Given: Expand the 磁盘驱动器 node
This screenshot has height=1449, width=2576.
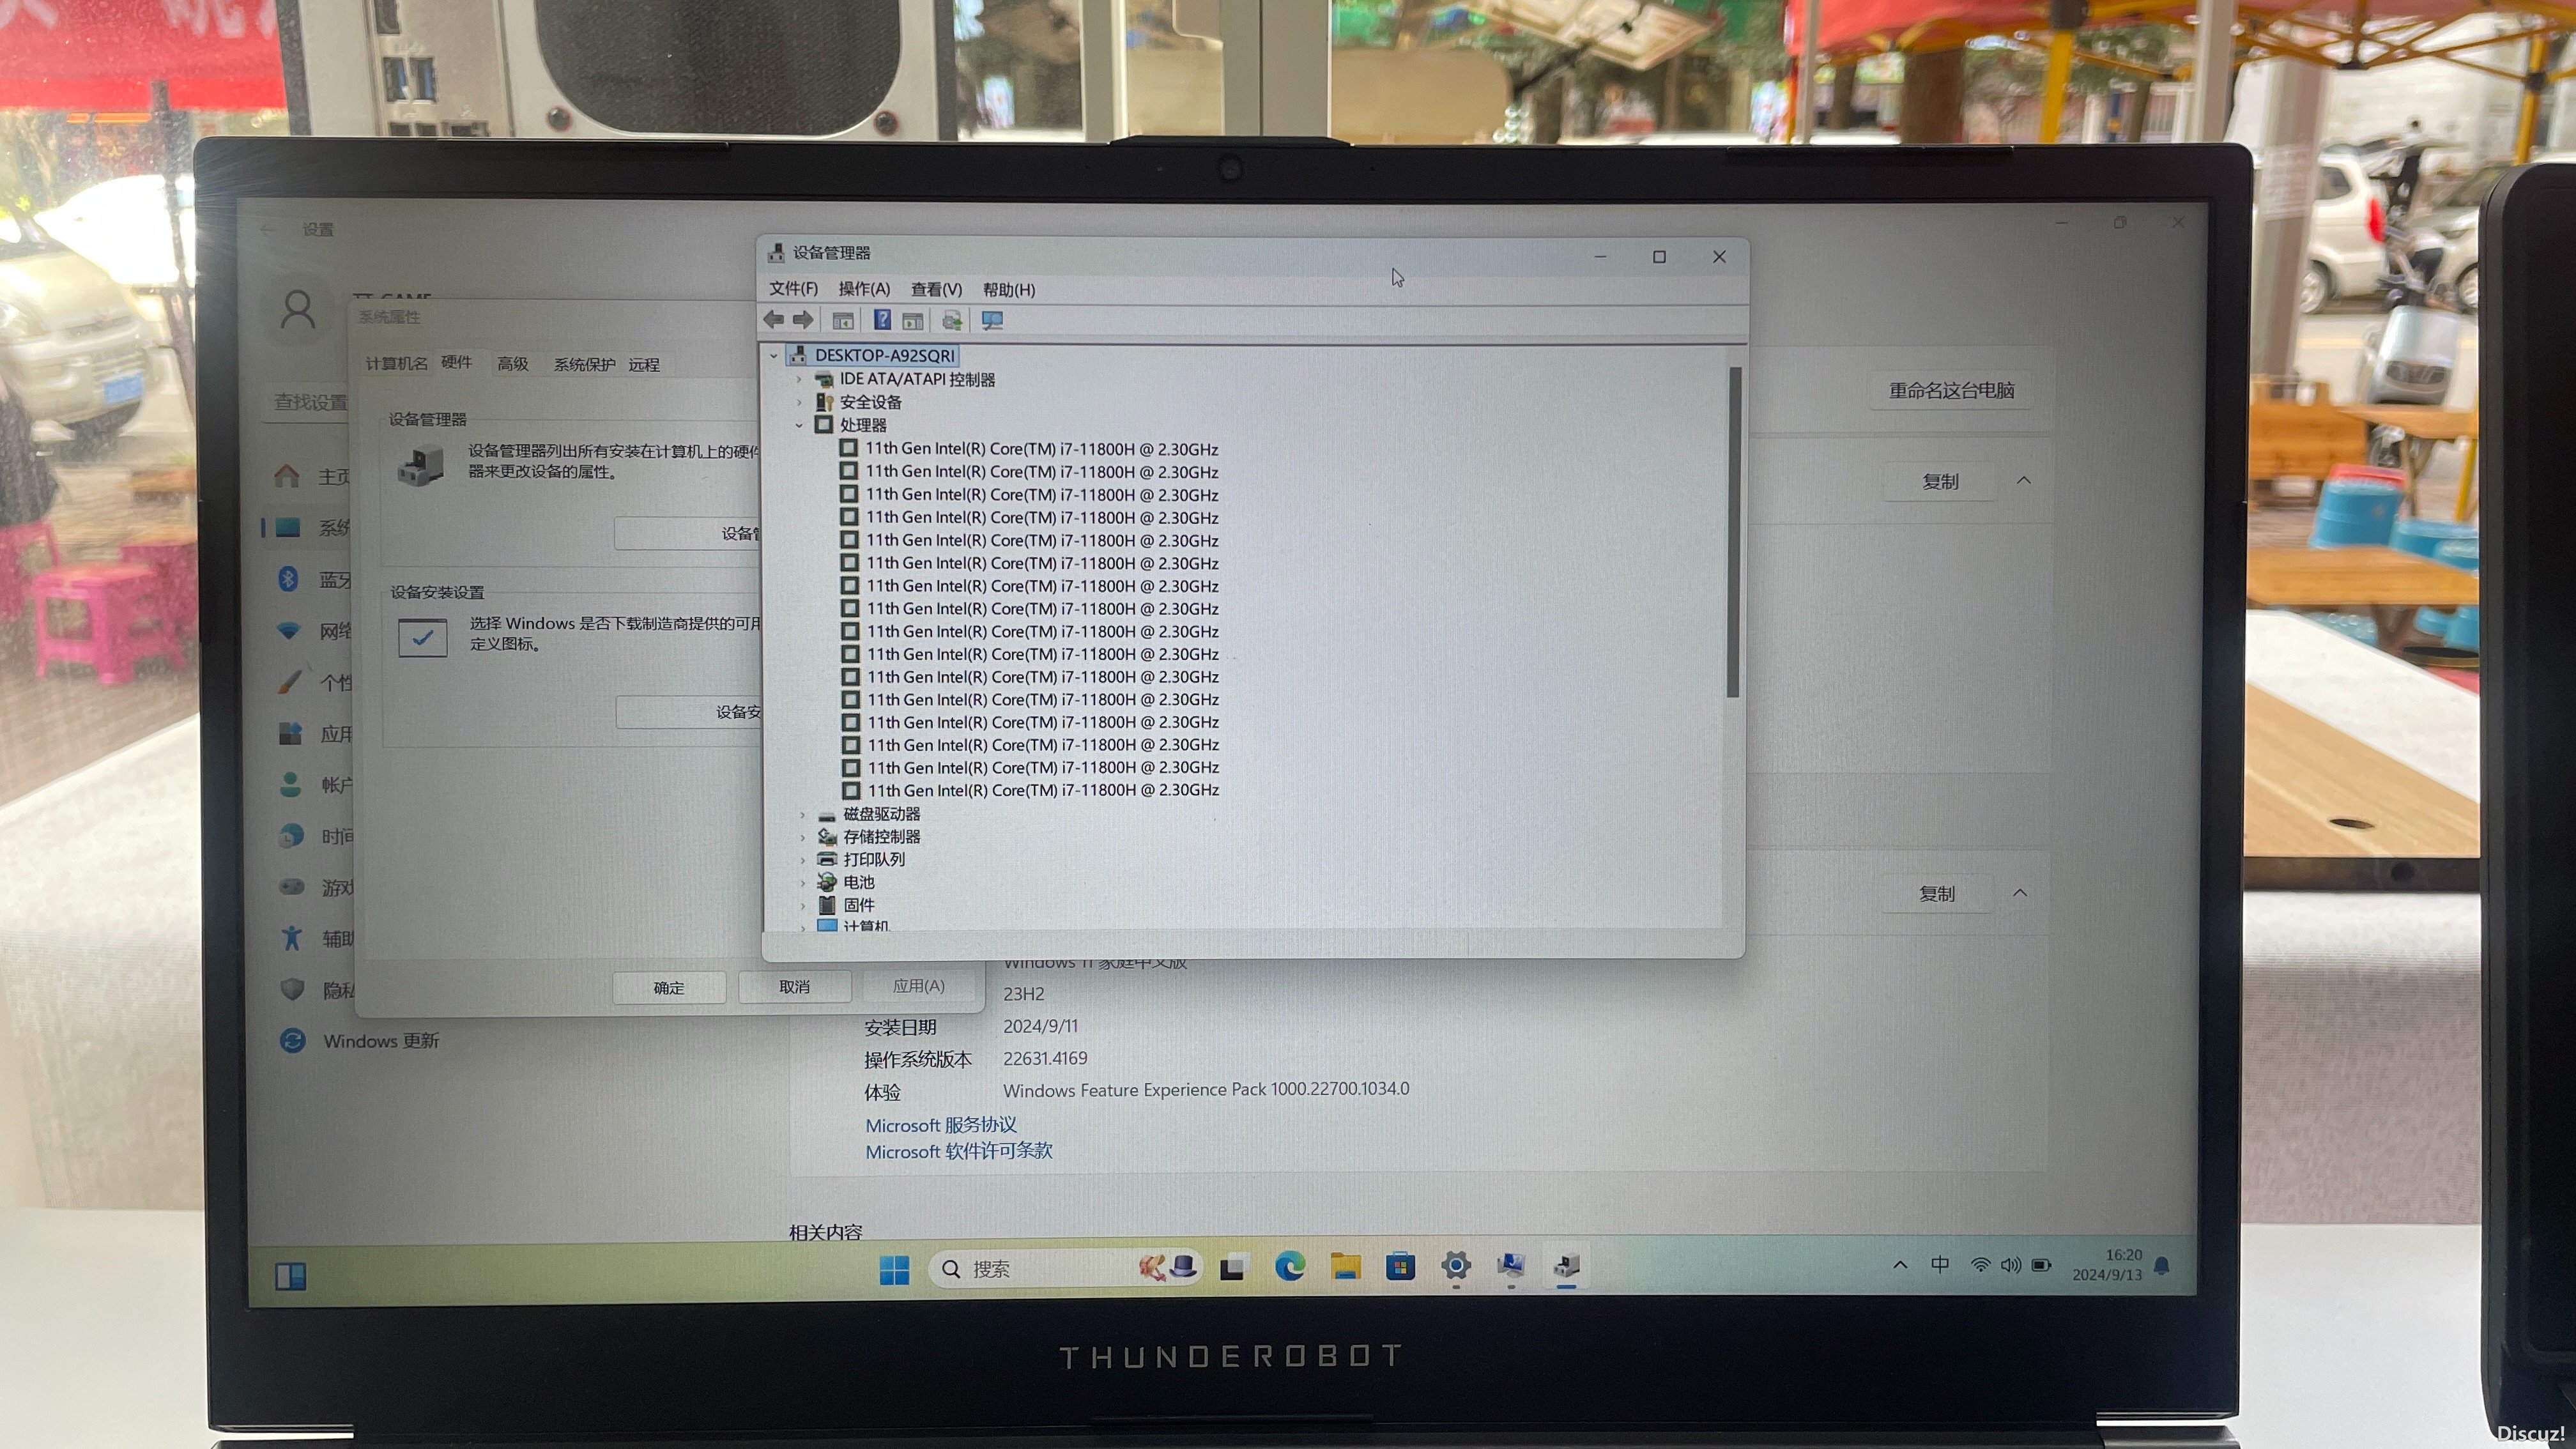Looking at the screenshot, I should point(802,815).
